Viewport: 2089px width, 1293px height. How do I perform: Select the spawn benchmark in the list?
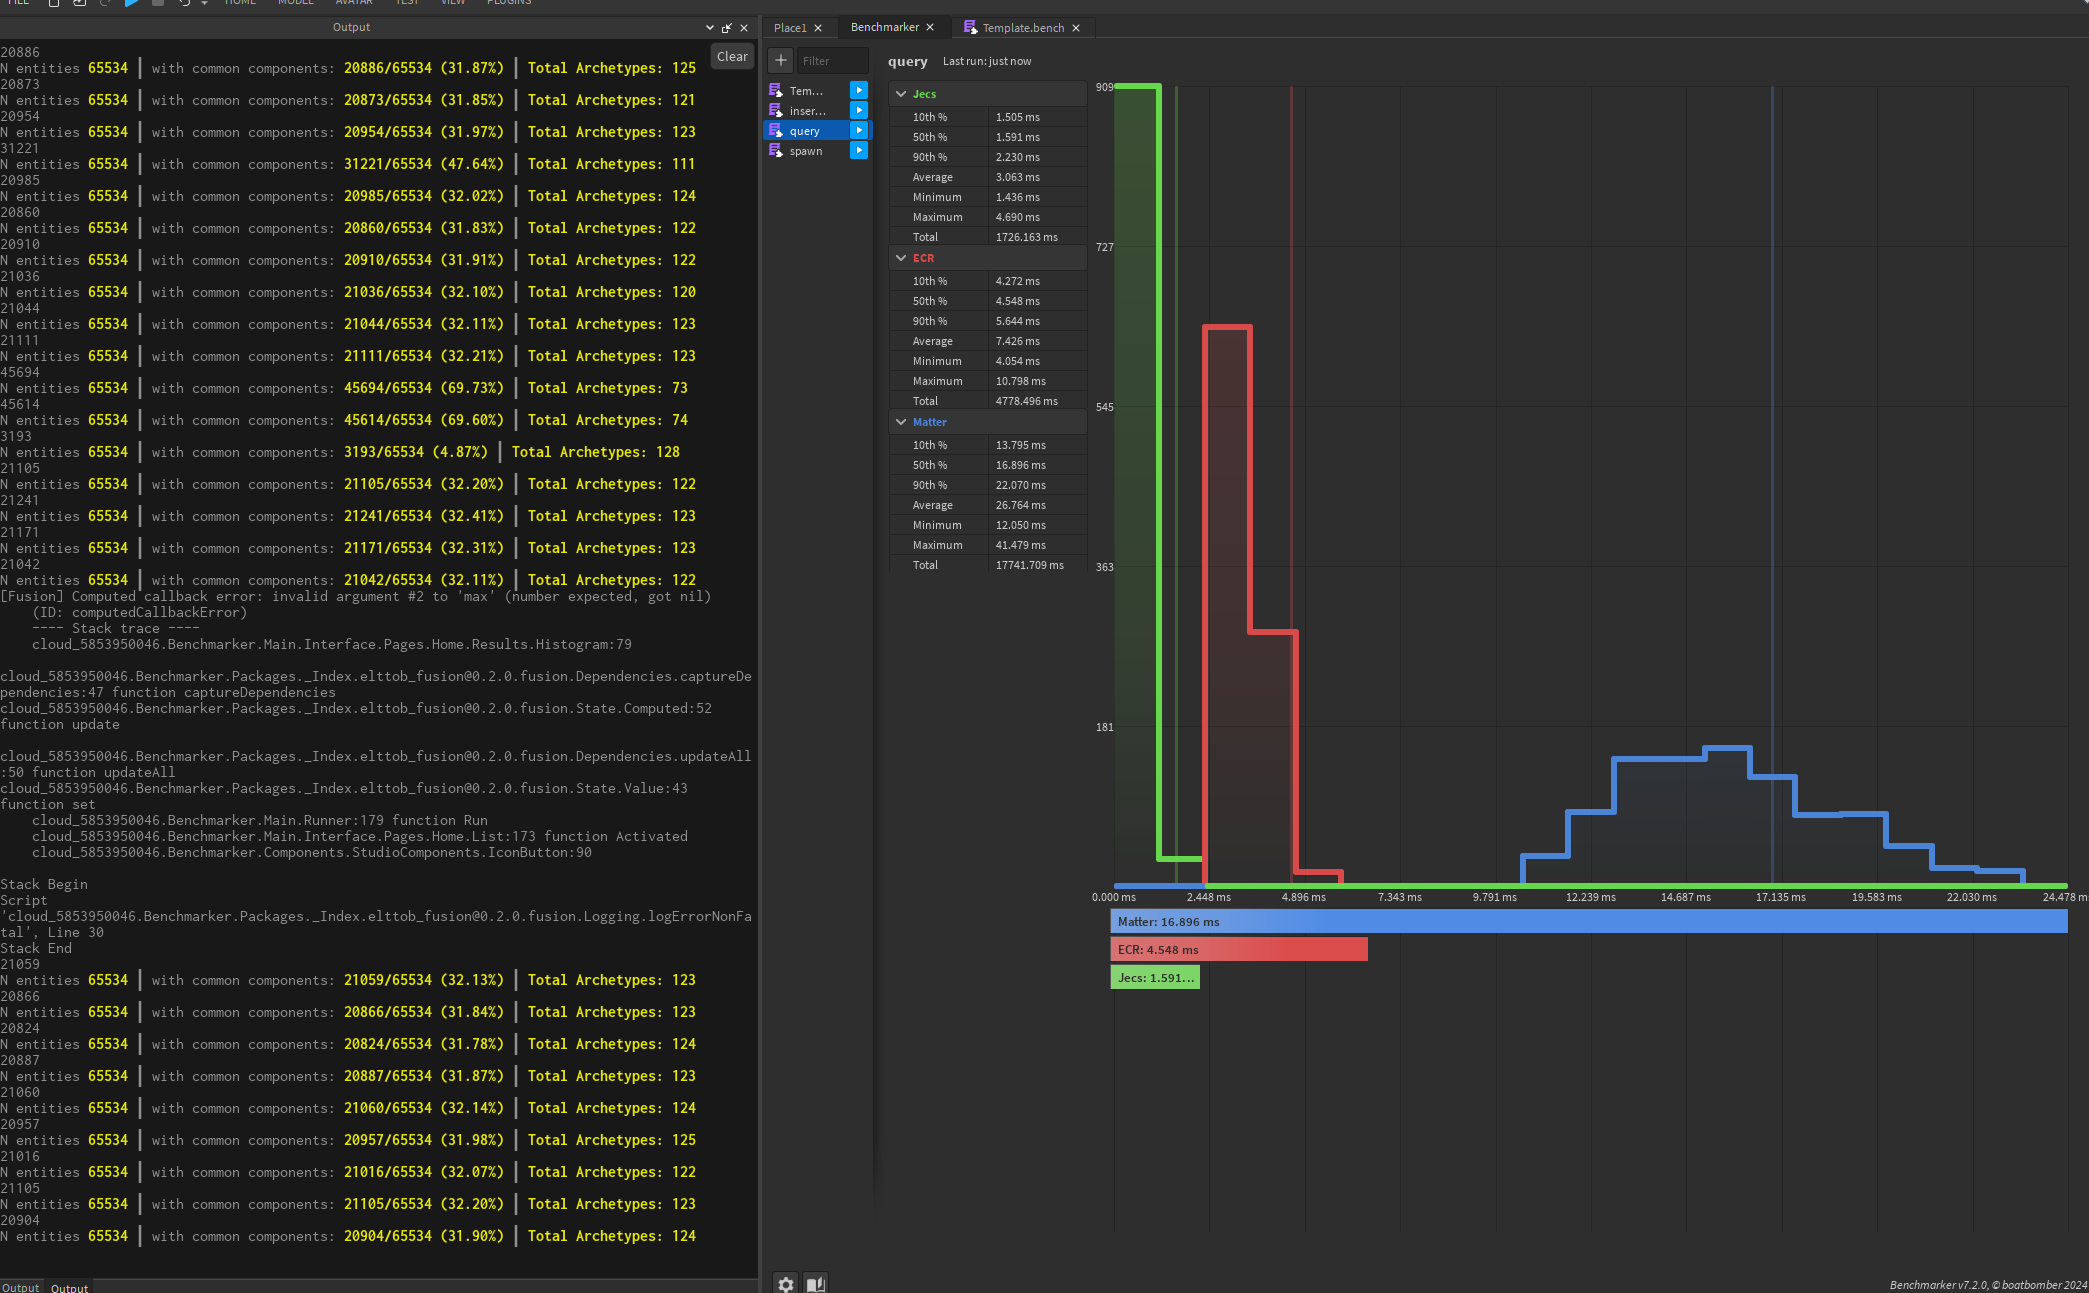click(x=806, y=151)
